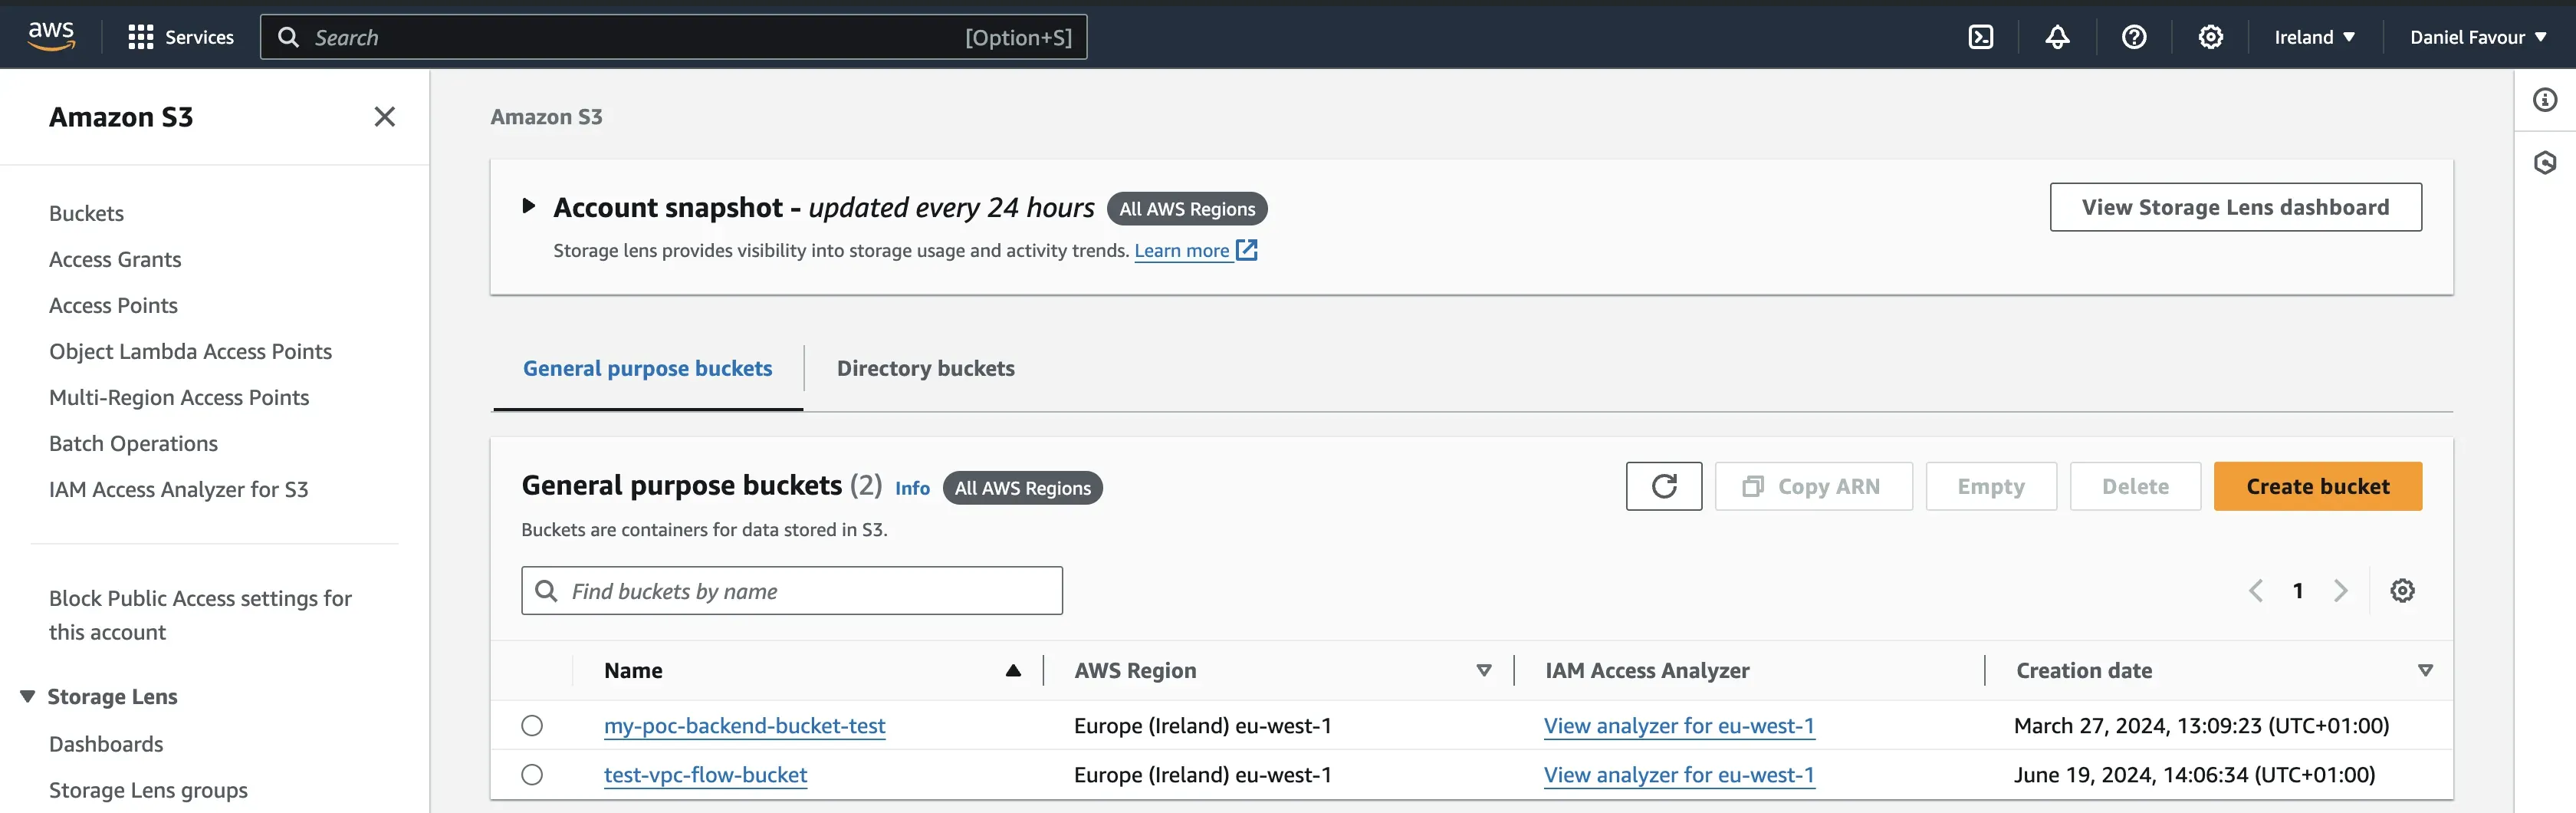Screen dimensions: 2576x813
Task: Open the Daniel Favour account menu
Action: [x=2478, y=37]
